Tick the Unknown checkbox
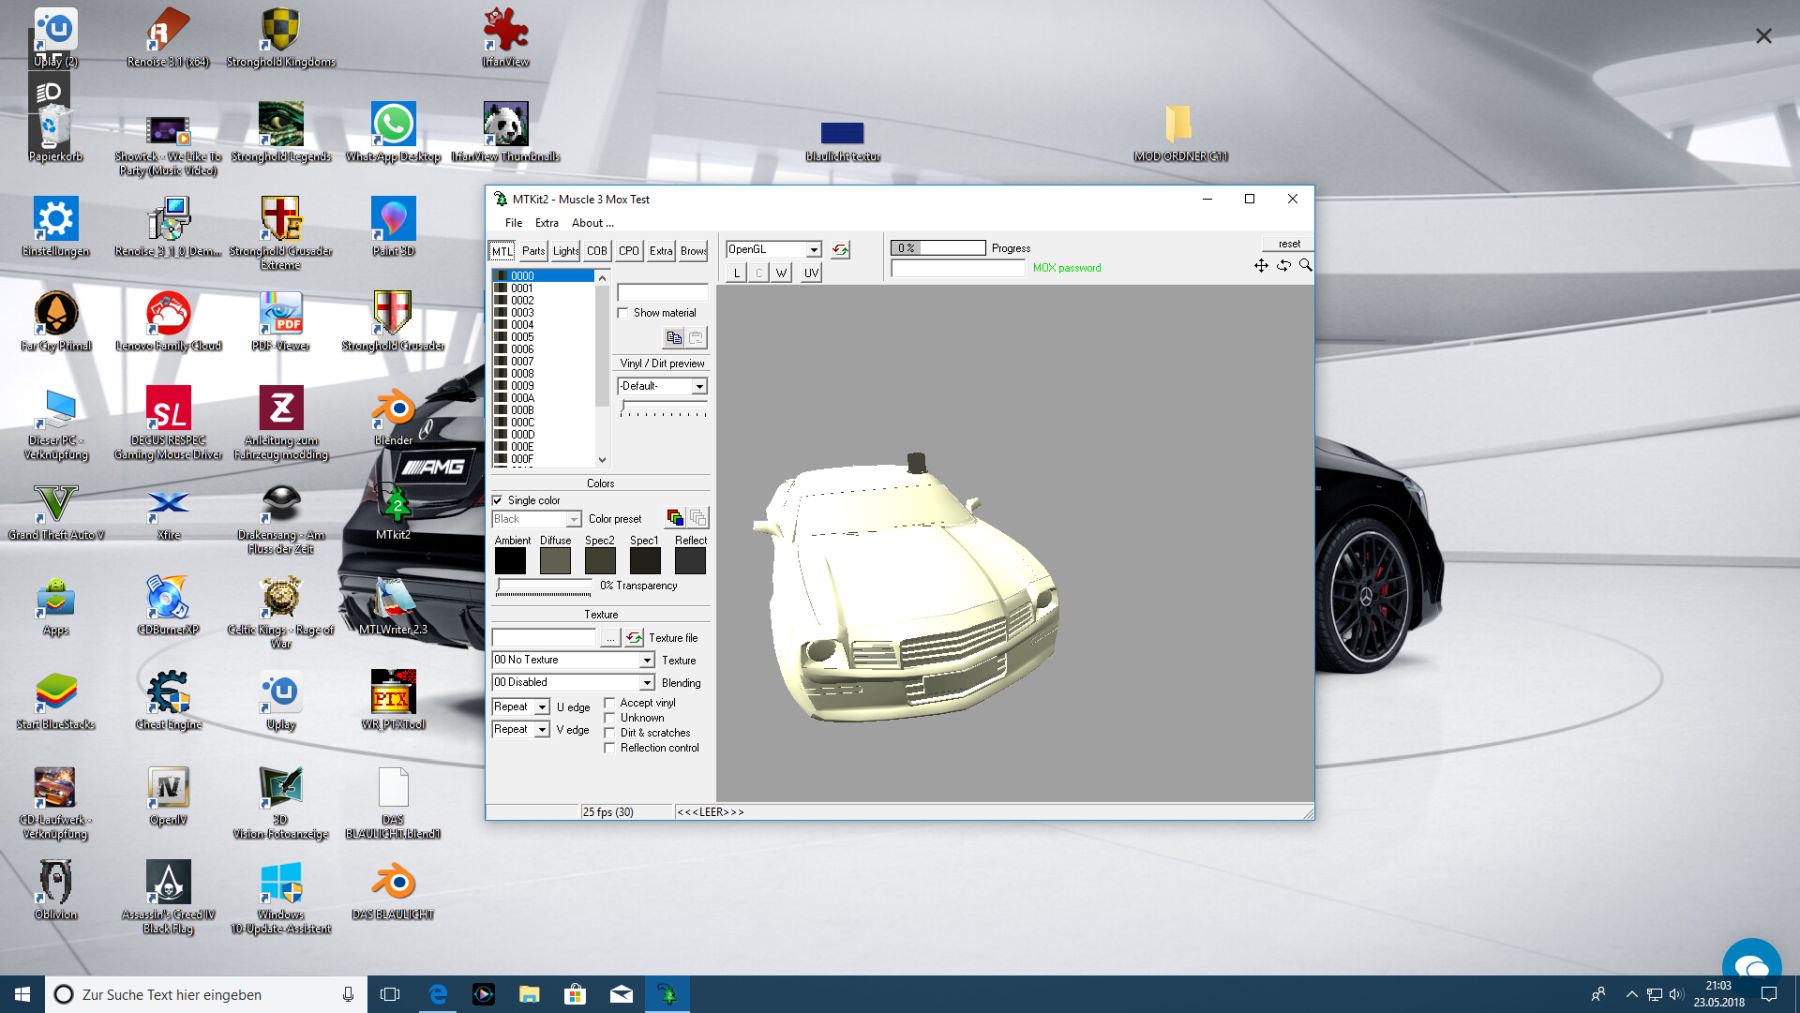This screenshot has height=1013, width=1800. pos(609,718)
